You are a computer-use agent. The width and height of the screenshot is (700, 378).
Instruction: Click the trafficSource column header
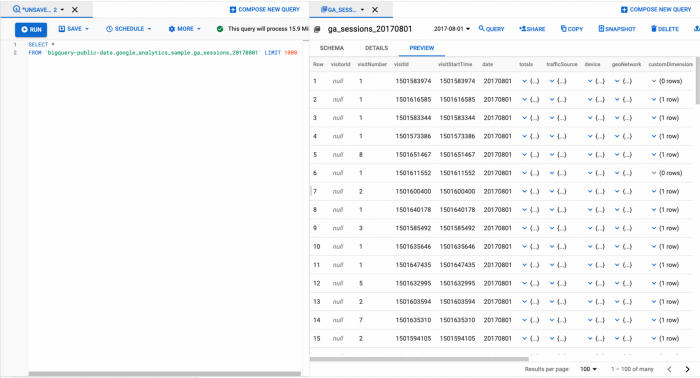click(x=562, y=64)
